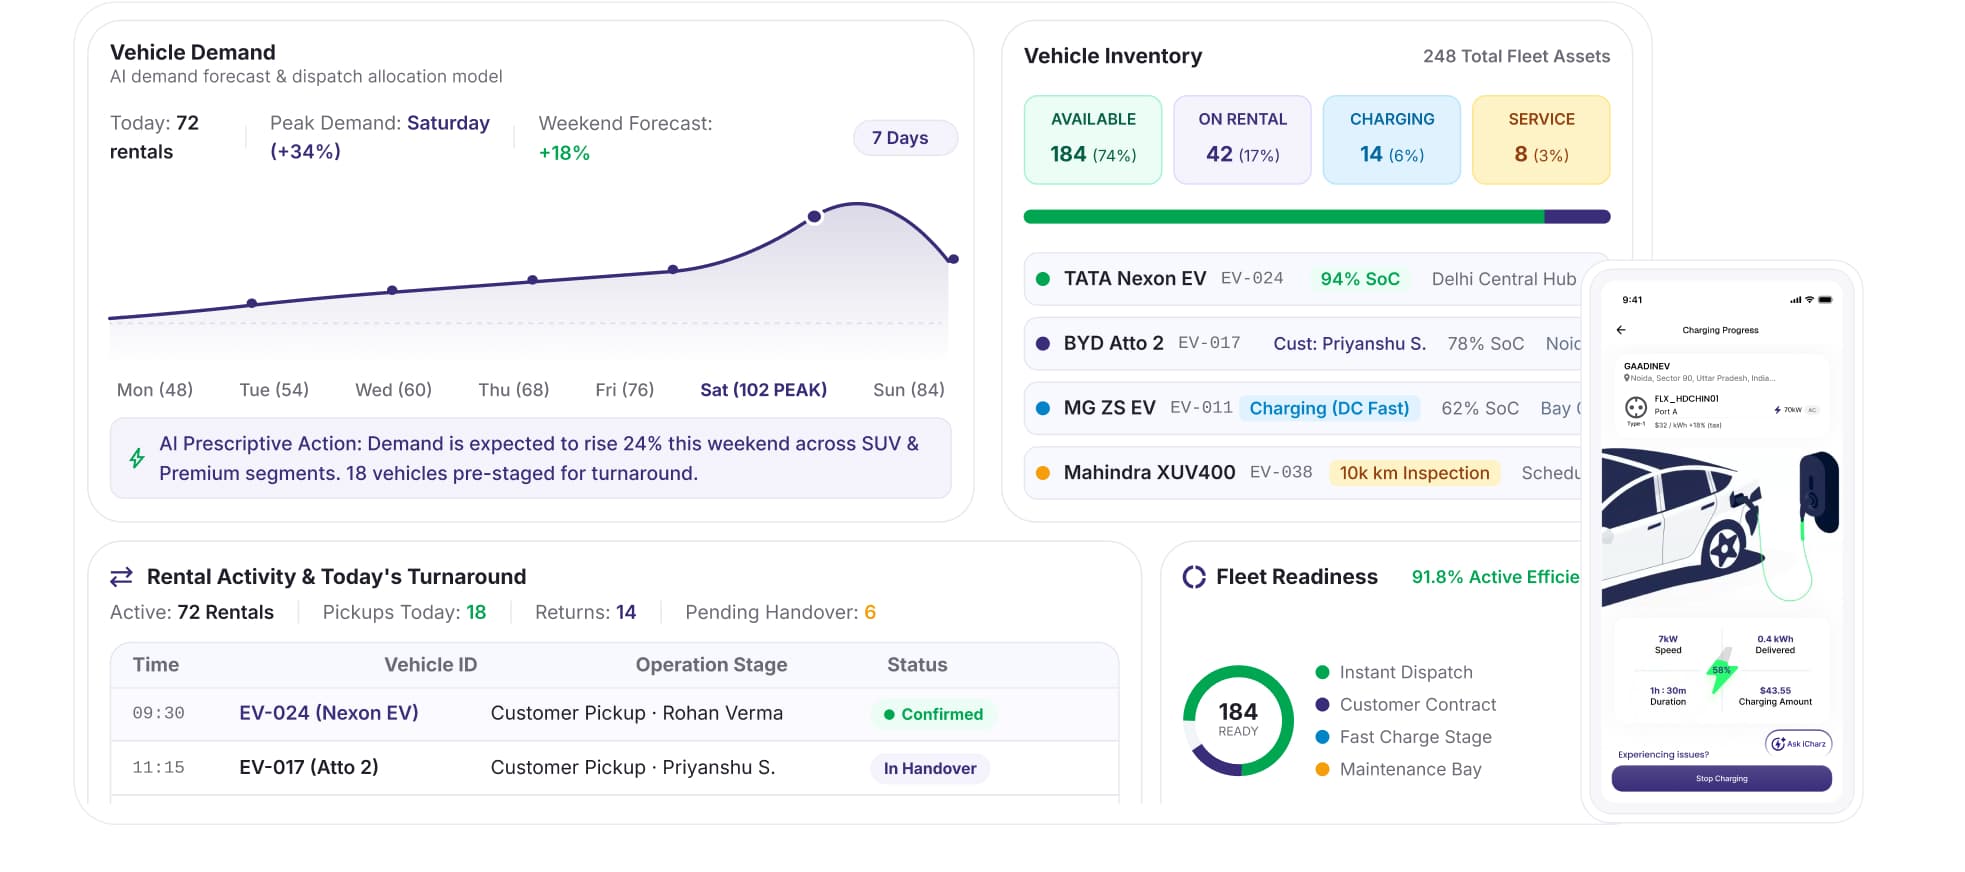Click the orange dot beside Mahindra XUV400
Screen dimensions: 1965x872
1043,473
